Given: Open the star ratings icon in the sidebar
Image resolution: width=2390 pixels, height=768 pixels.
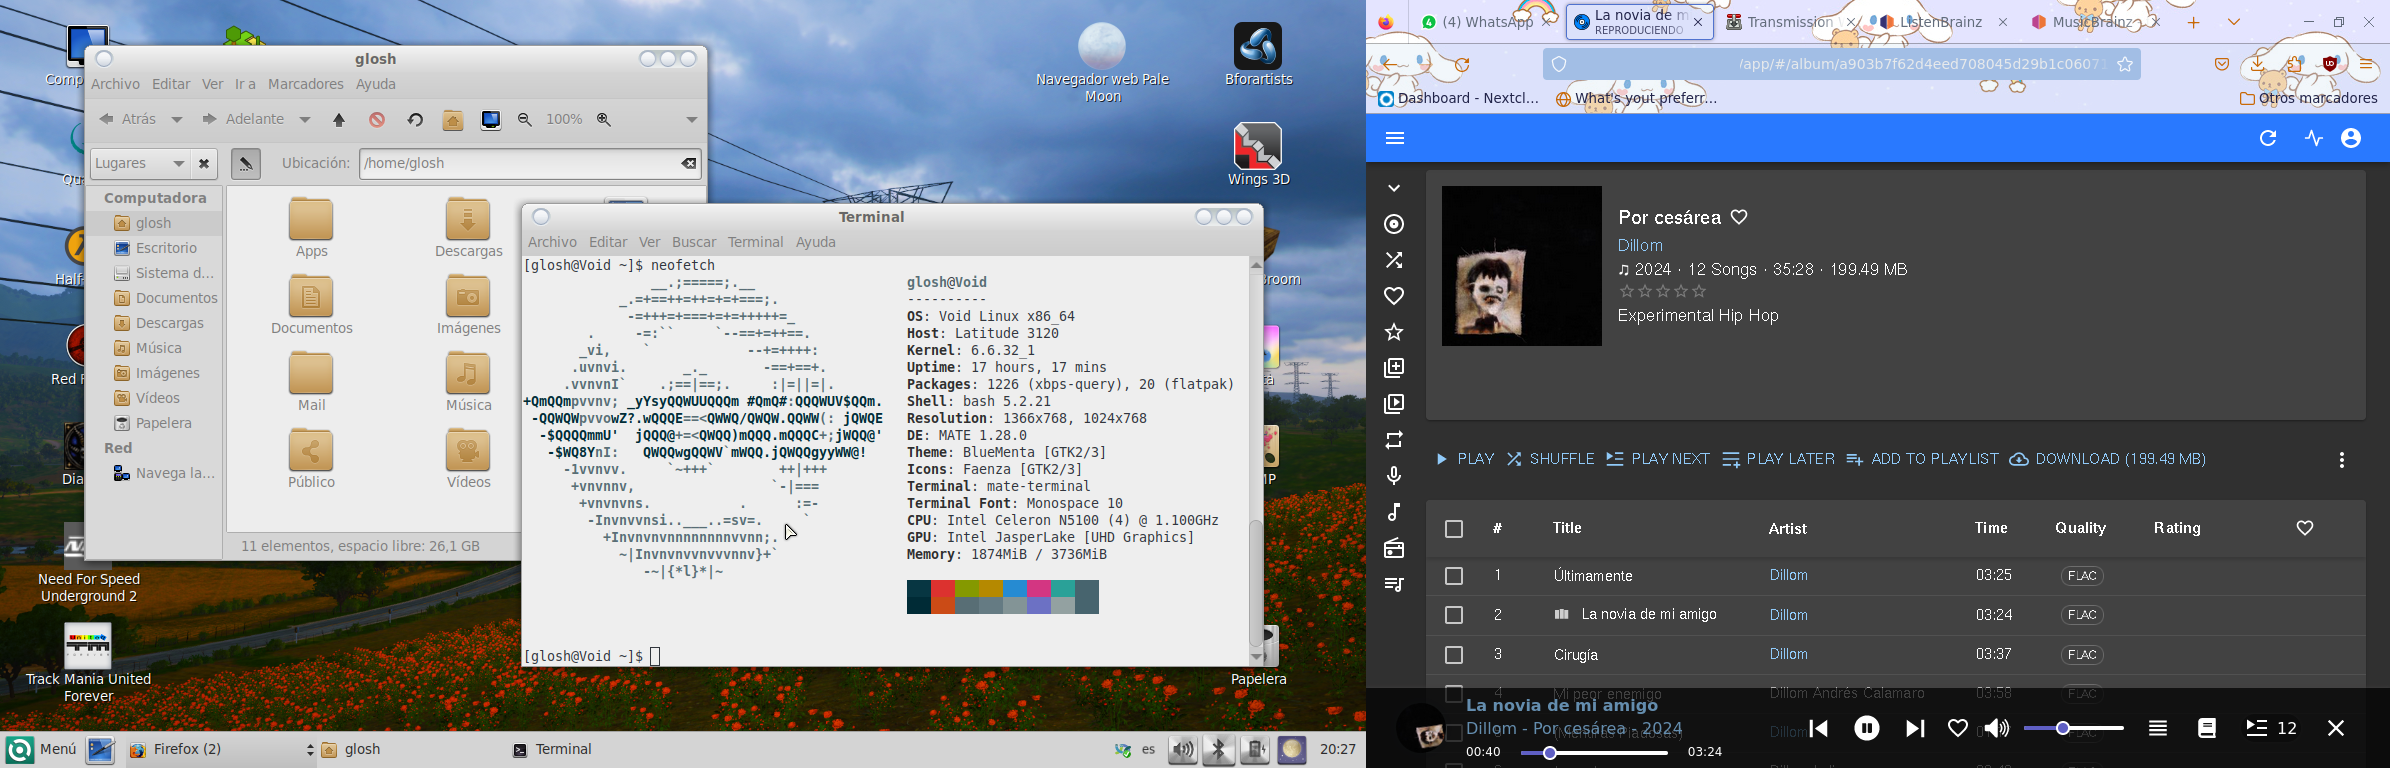Looking at the screenshot, I should (1394, 332).
